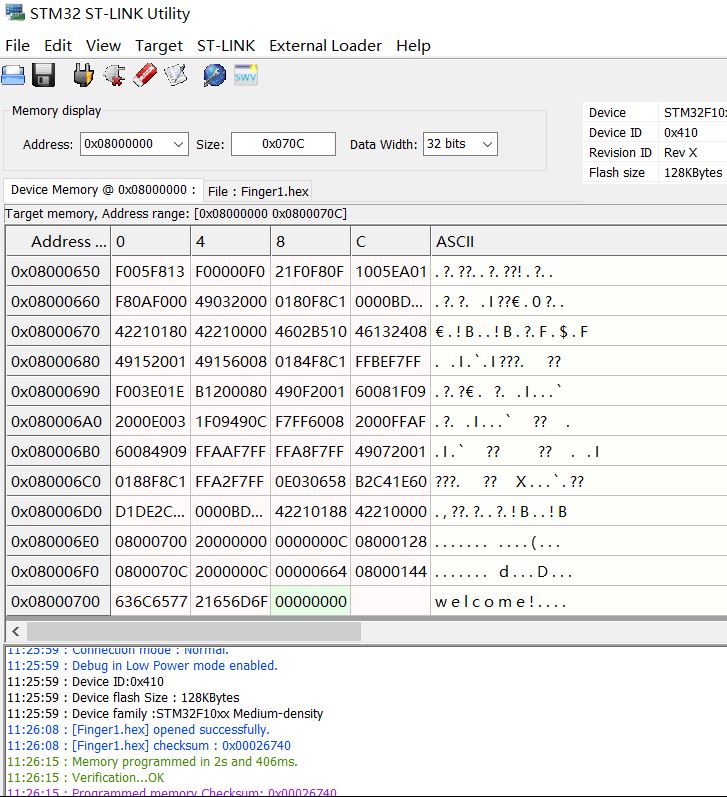Click the ASCII text 'welcome!....'
This screenshot has height=797, width=727.
[x=500, y=602]
